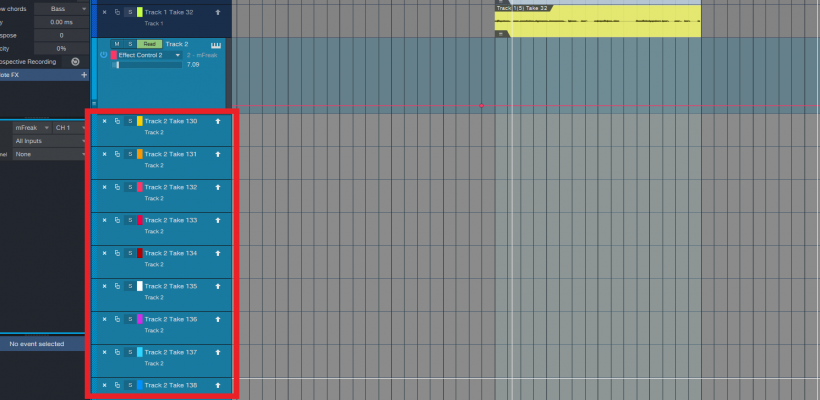Promote Track 2 Take 131 to track
Viewport: 820px width, 400px height.
pos(218,154)
